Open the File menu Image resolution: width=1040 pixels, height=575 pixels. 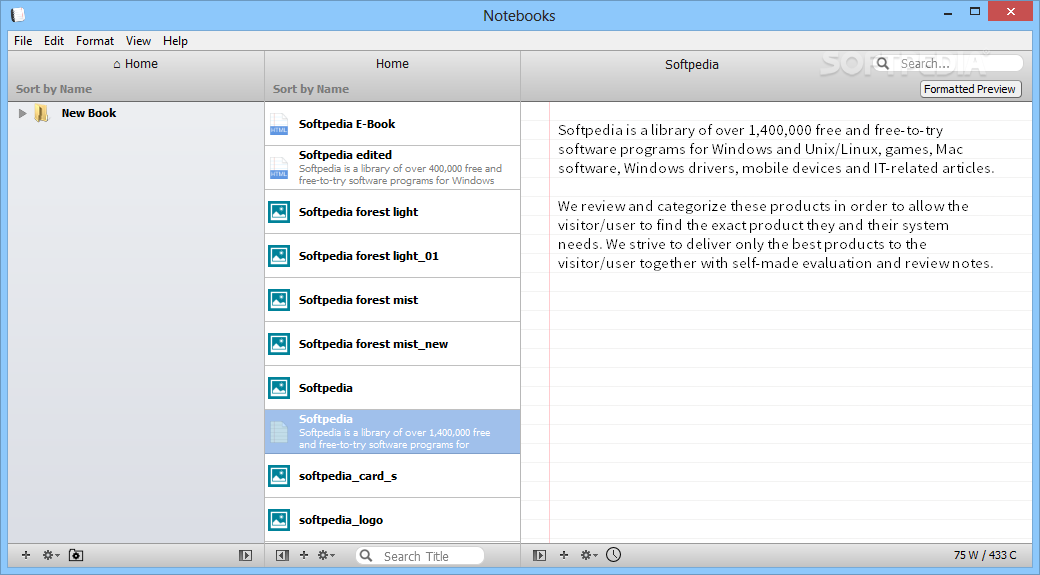pyautogui.click(x=23, y=40)
